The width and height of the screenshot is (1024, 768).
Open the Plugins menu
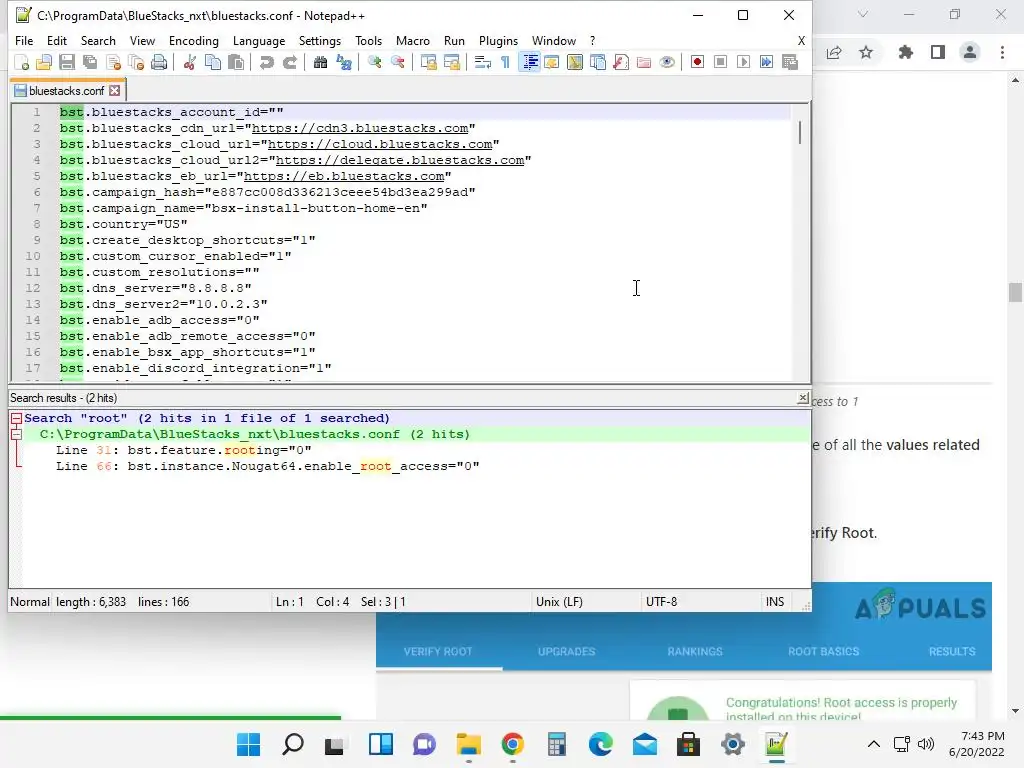498,40
